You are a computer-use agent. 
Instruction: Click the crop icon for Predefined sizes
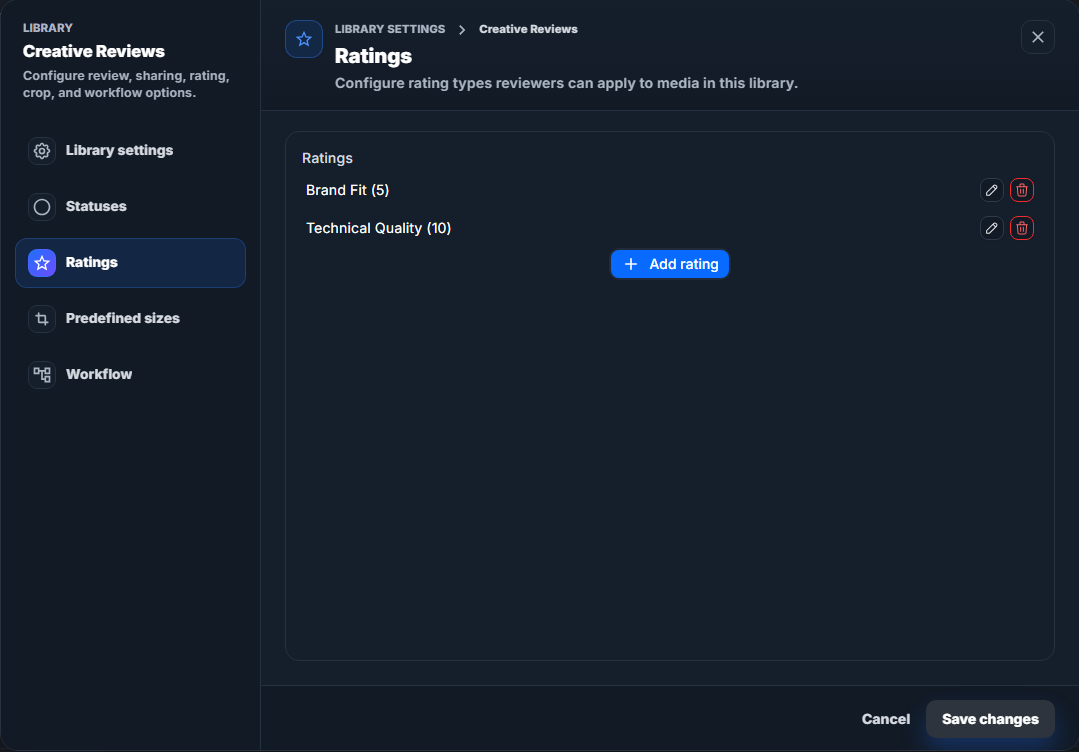[x=42, y=319]
